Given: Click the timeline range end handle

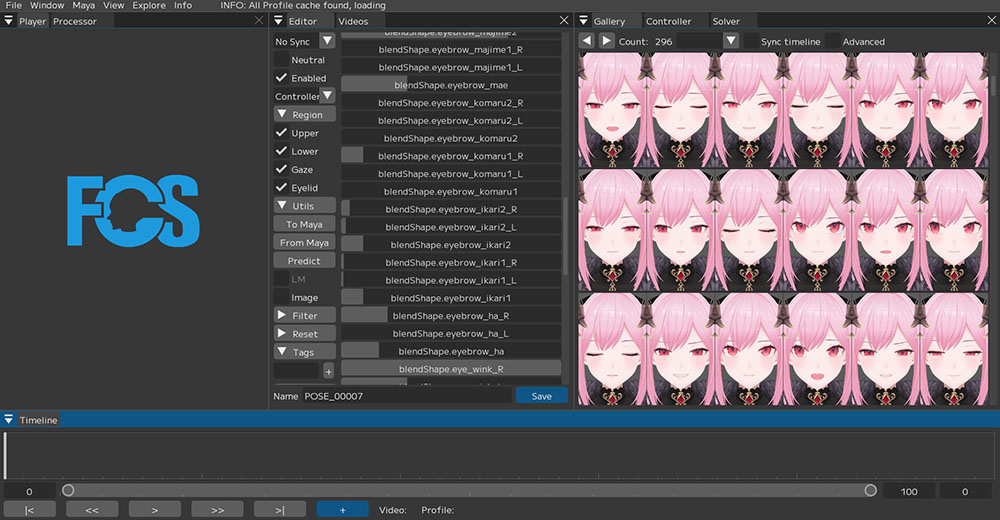Looking at the screenshot, I should 871,490.
